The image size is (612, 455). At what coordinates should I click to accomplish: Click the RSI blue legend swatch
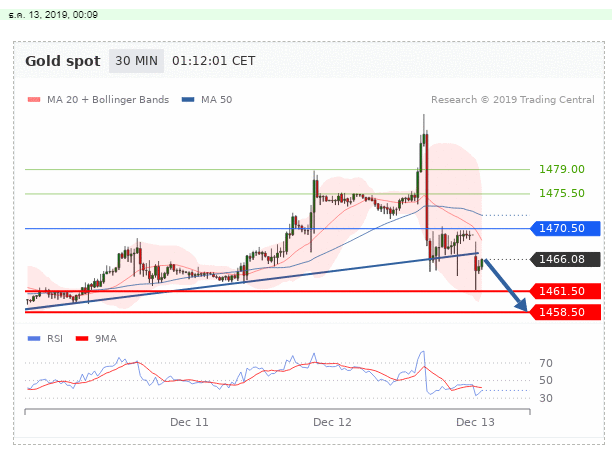click(34, 338)
